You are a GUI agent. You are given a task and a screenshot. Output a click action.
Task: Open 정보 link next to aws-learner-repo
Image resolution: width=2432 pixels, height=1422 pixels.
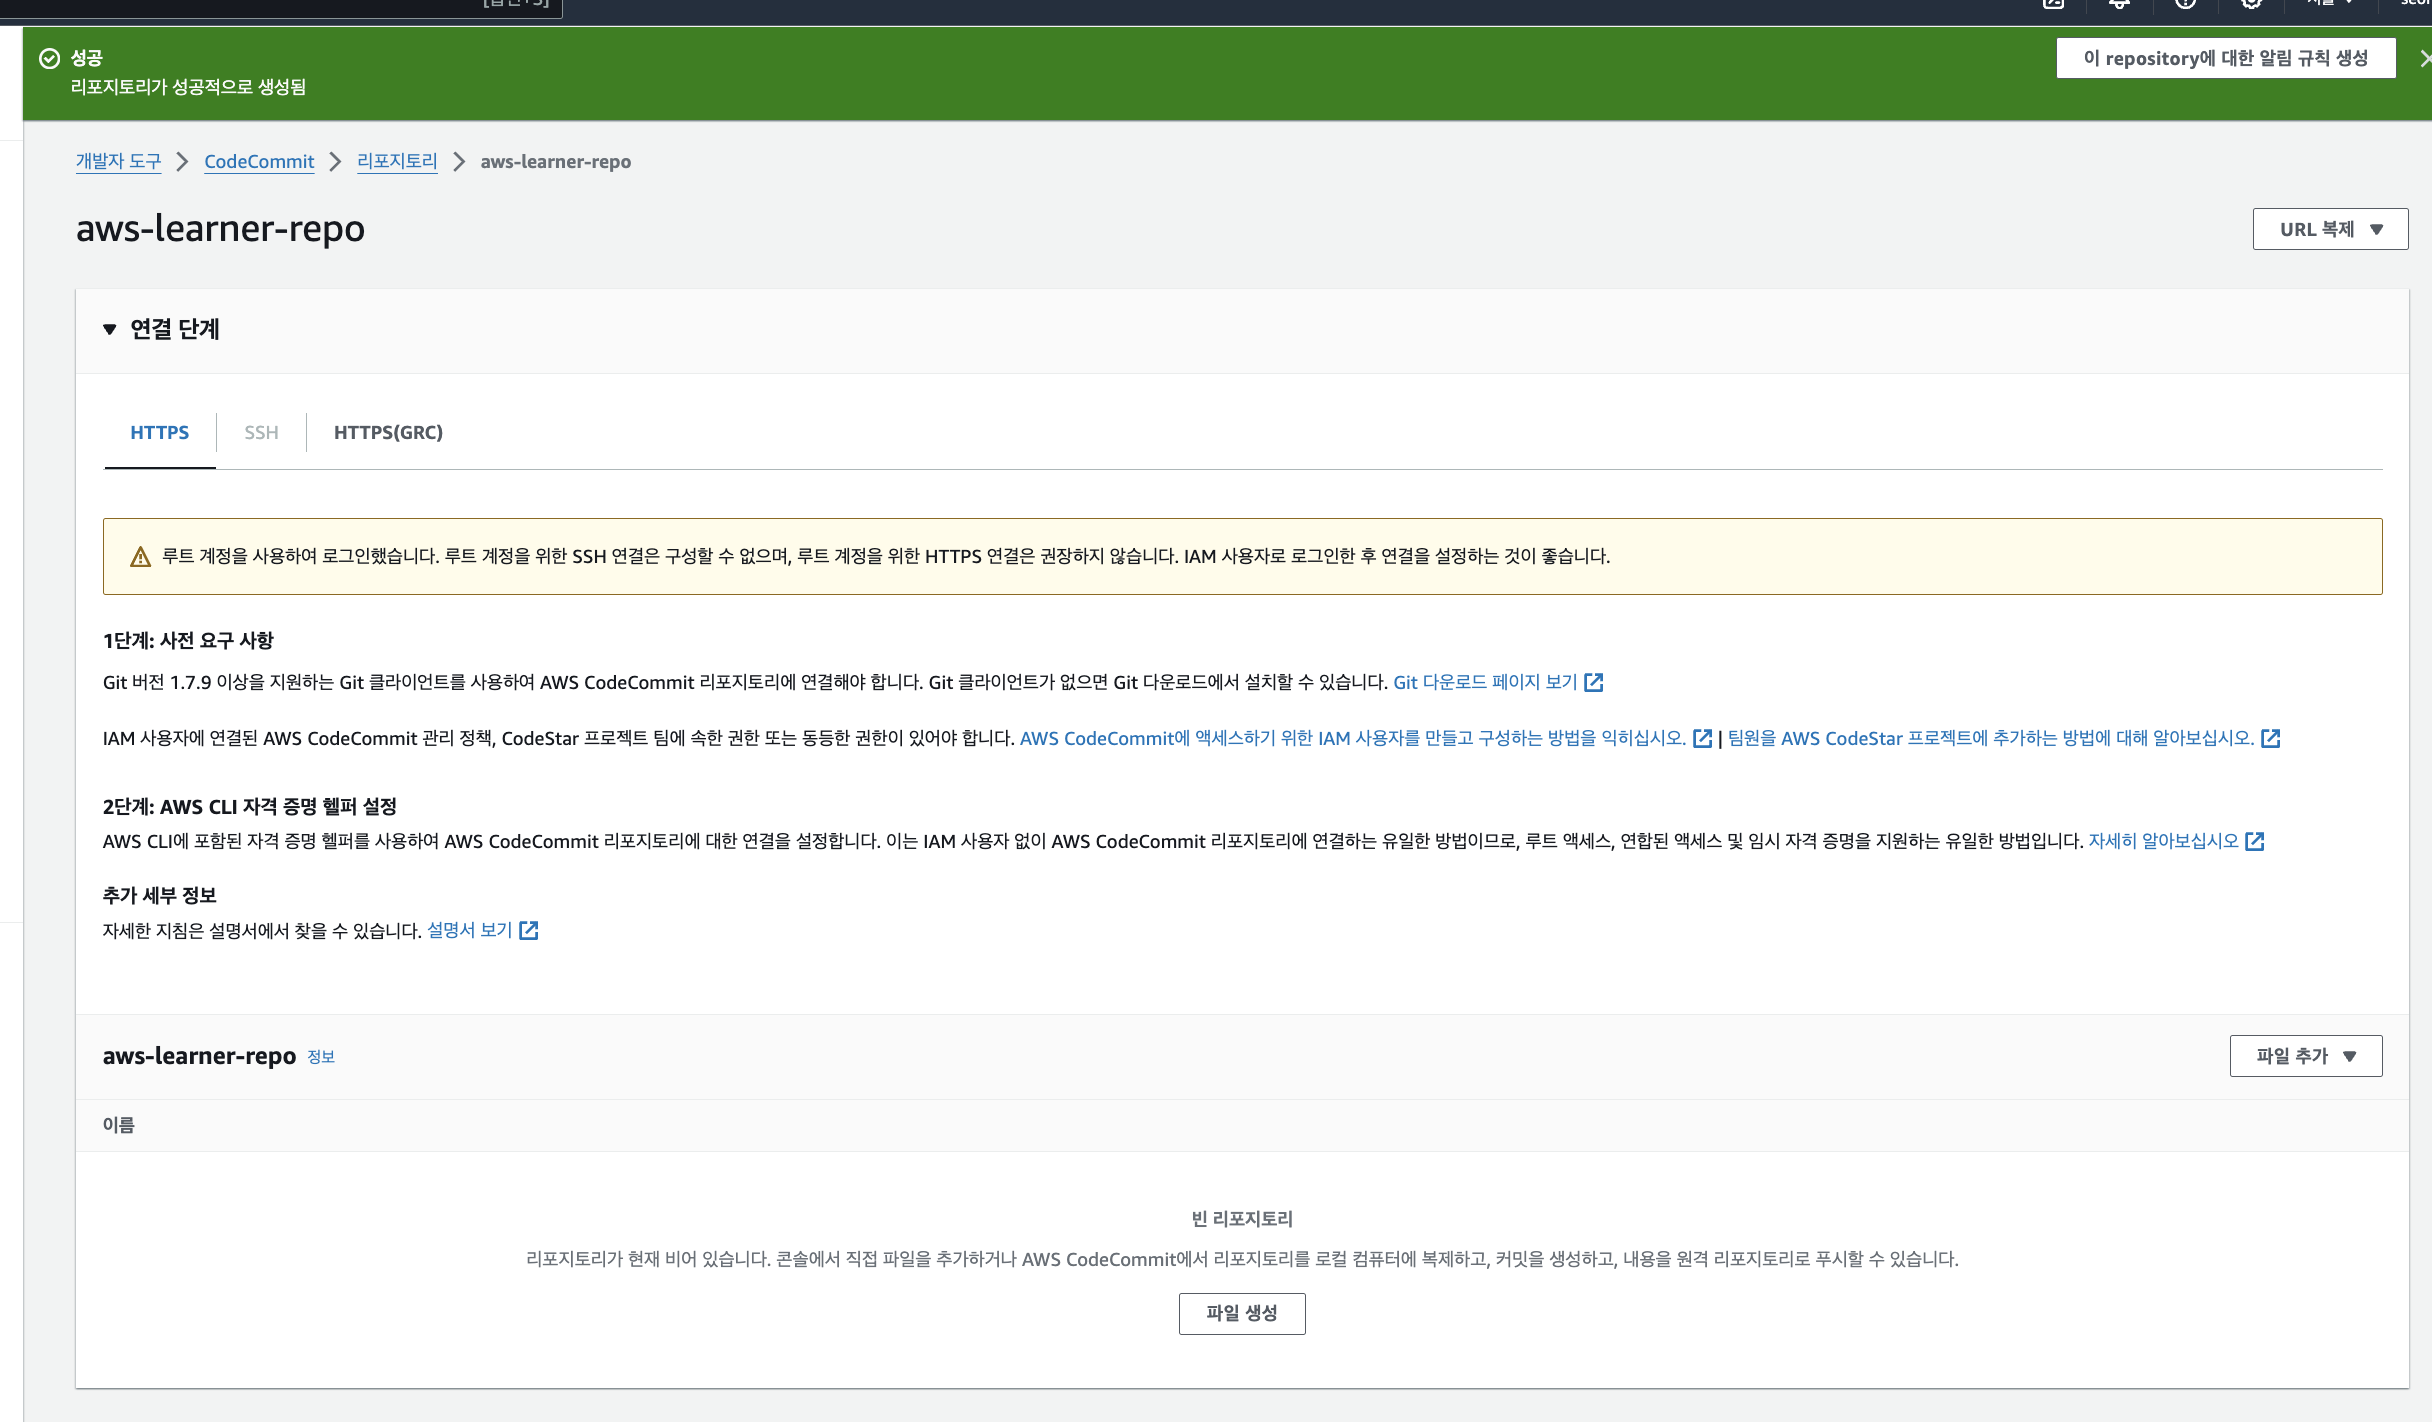pyautogui.click(x=321, y=1057)
